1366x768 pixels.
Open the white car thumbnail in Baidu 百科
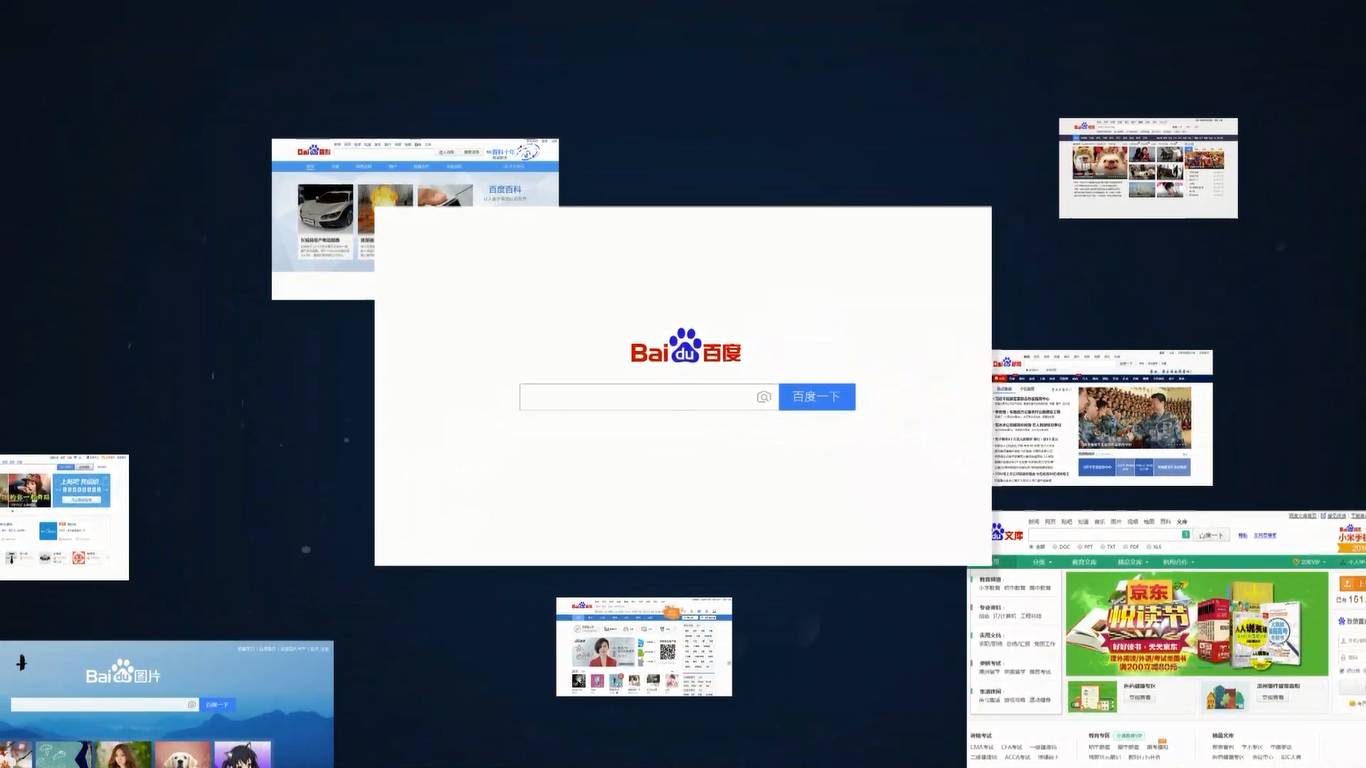[326, 208]
